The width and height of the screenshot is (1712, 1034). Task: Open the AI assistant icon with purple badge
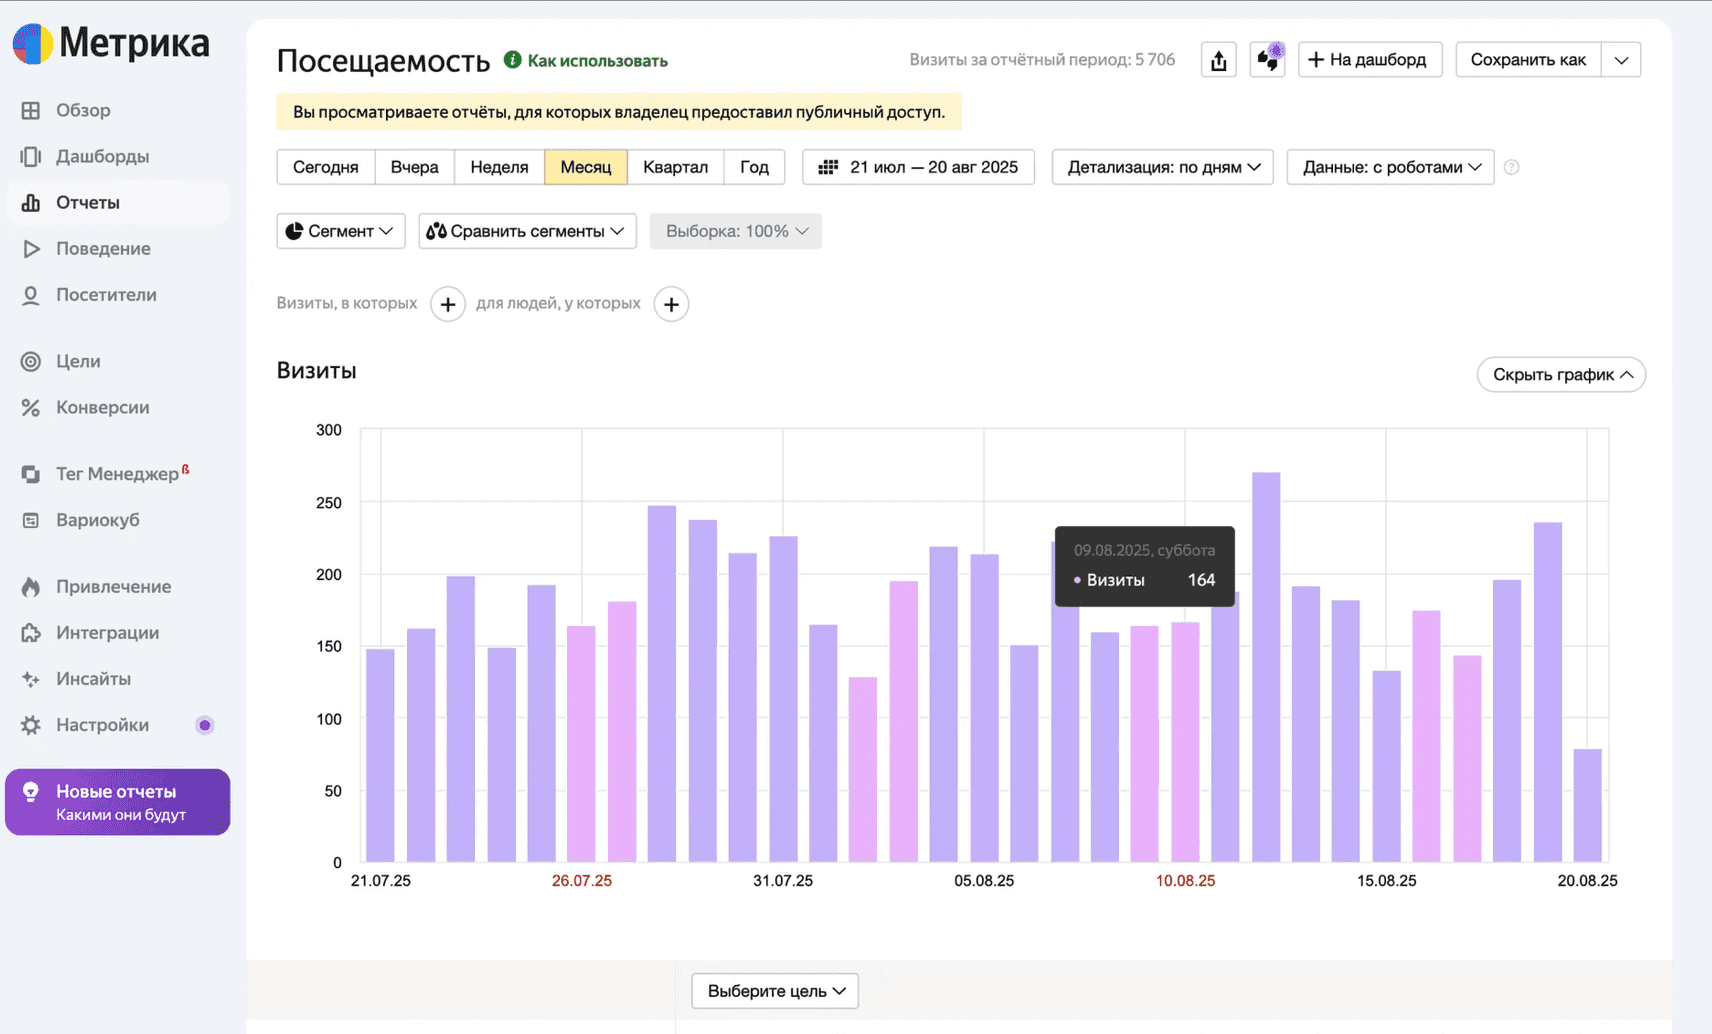1267,60
